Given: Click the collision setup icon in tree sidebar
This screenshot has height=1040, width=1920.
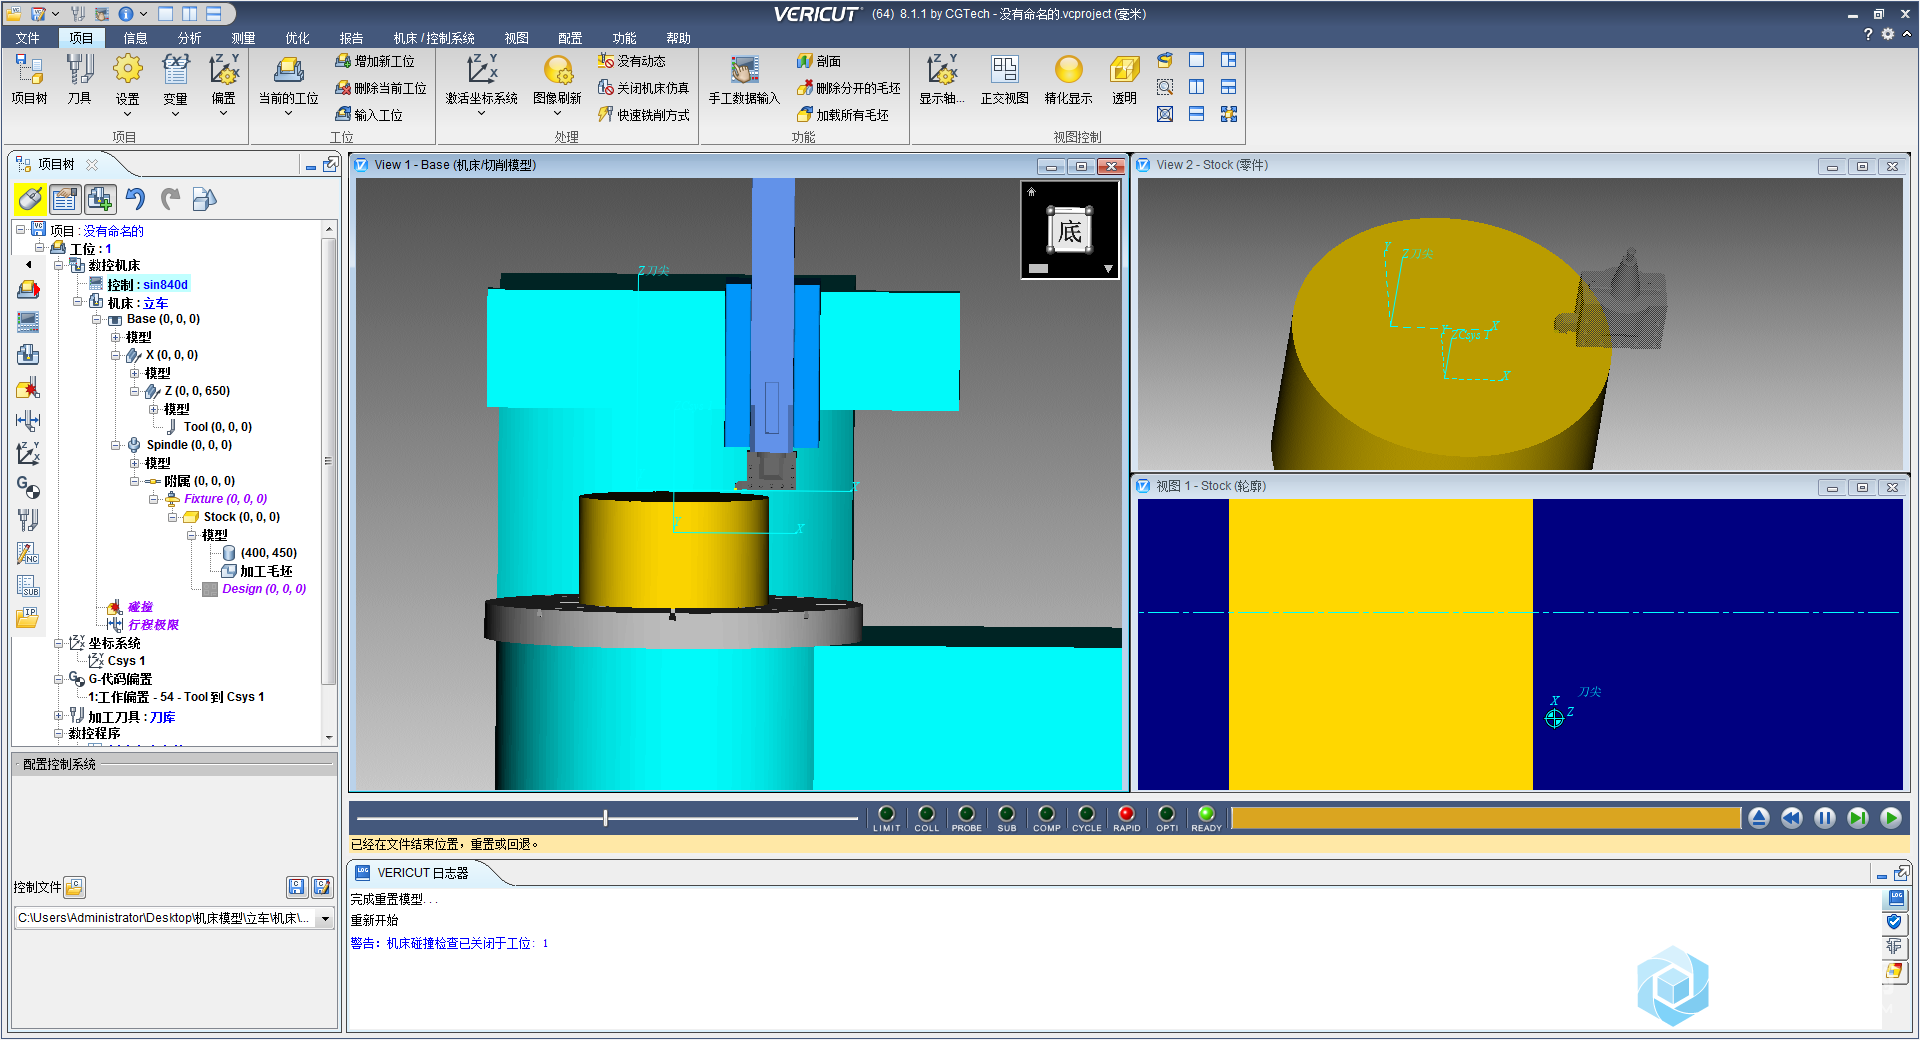Looking at the screenshot, I should 28,387.
